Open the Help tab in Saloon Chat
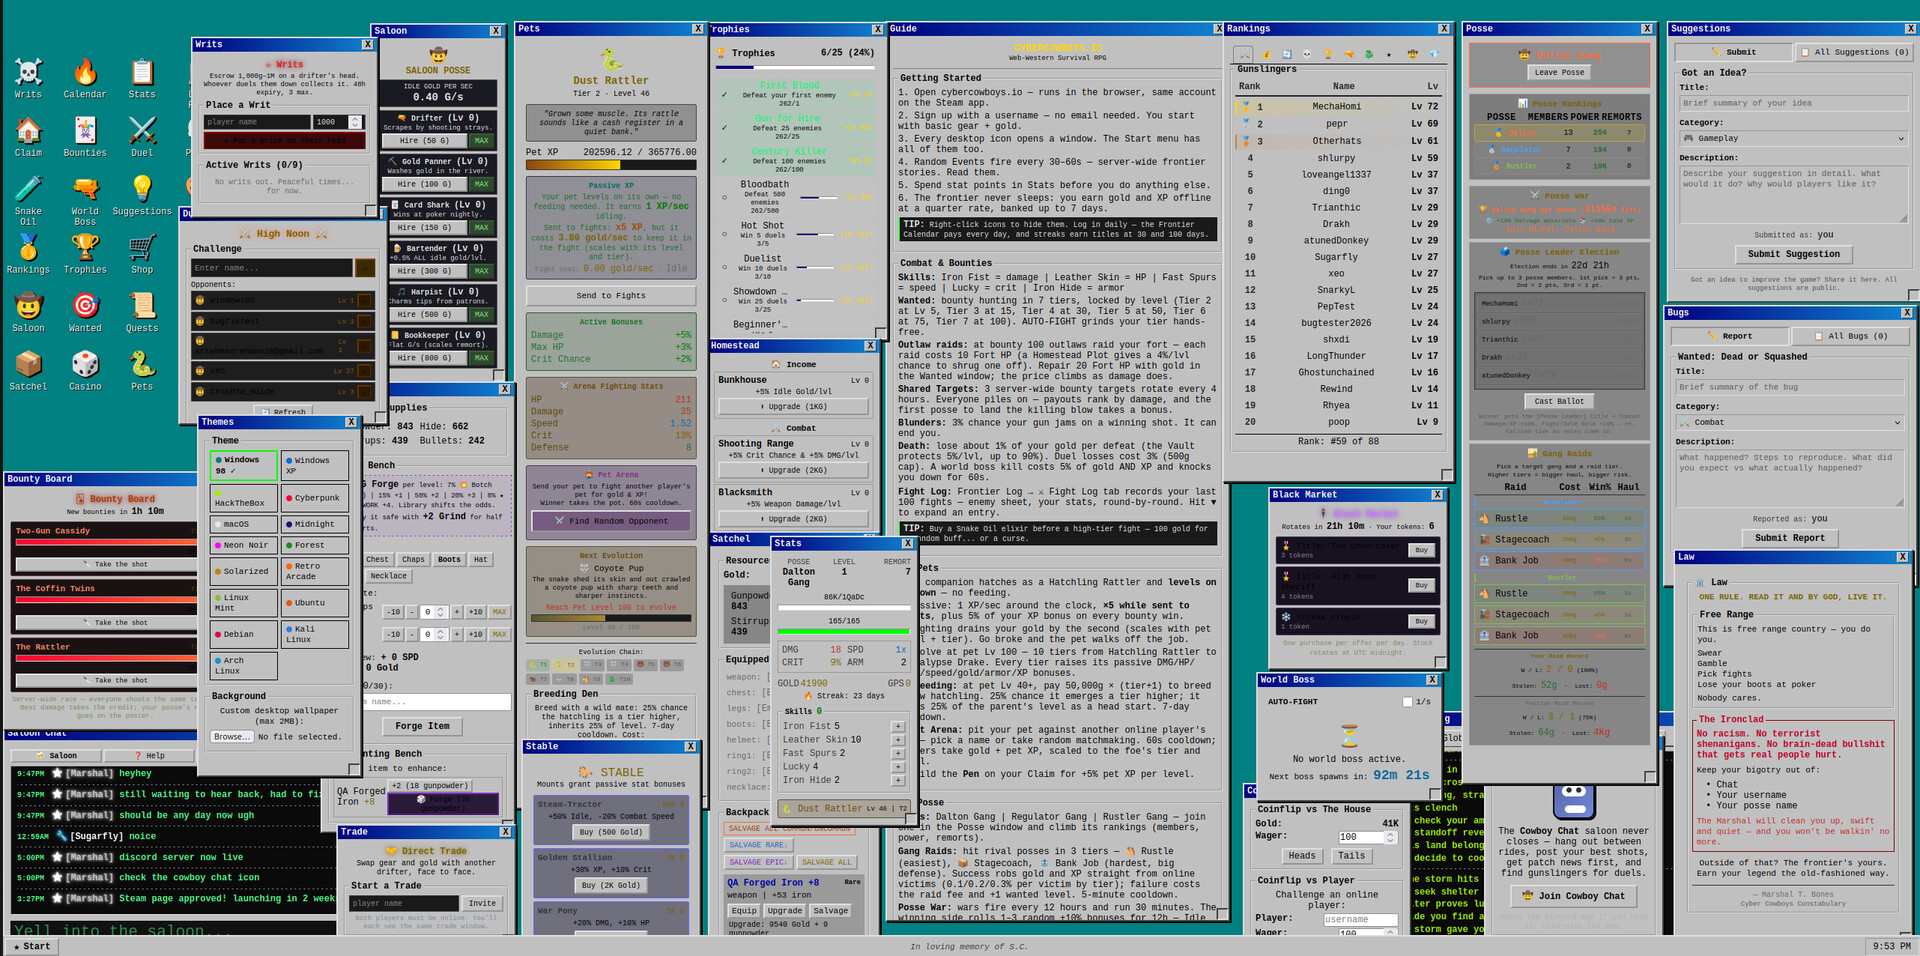The height and width of the screenshot is (956, 1920). [150, 755]
